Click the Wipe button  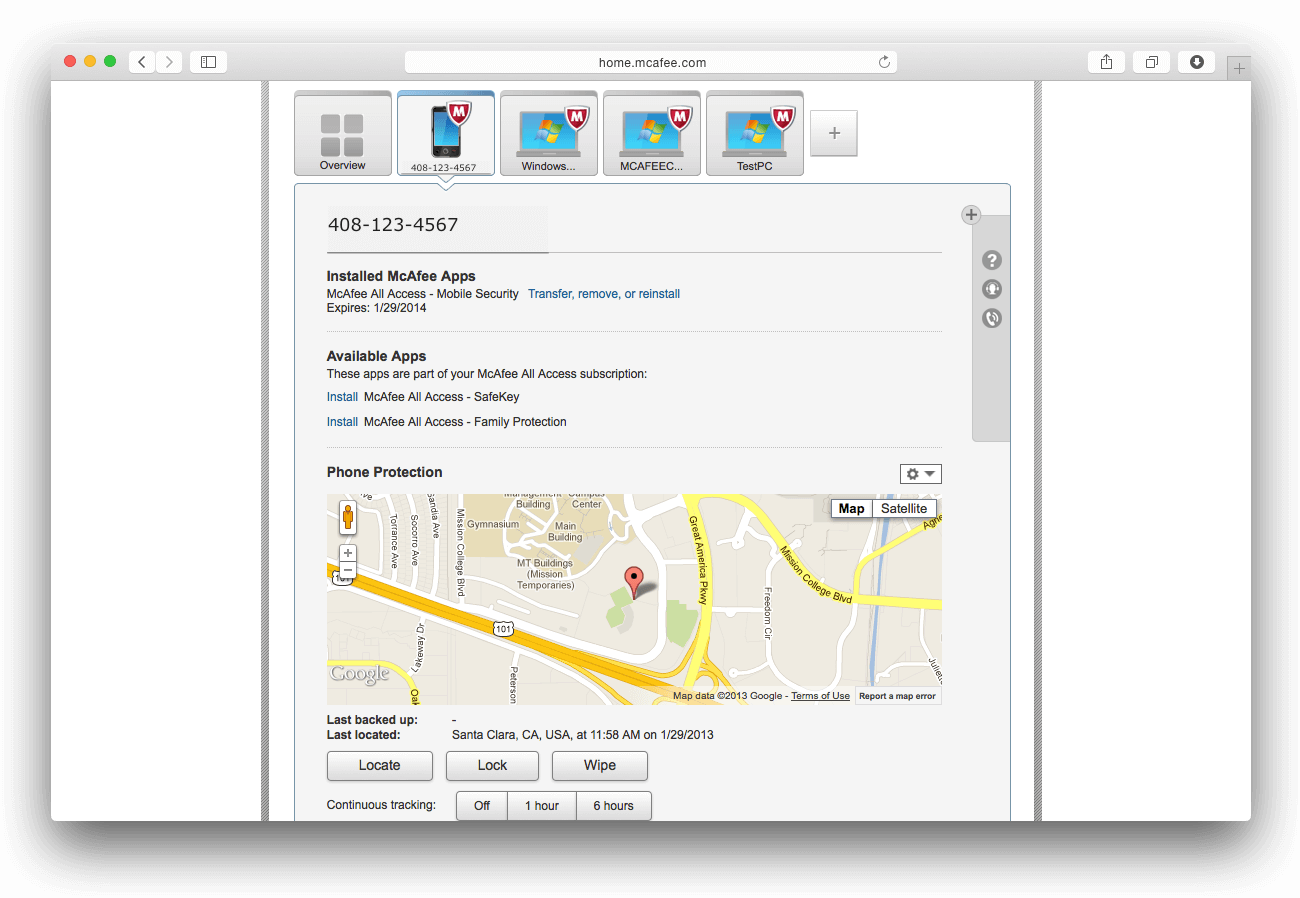(x=600, y=766)
